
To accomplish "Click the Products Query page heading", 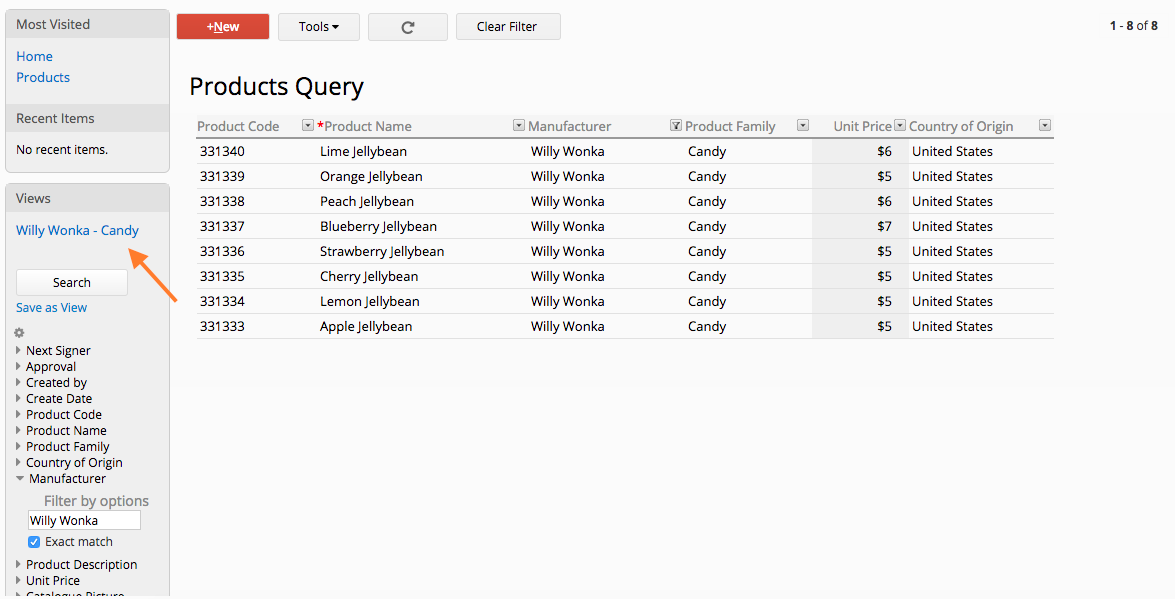I will [277, 87].
